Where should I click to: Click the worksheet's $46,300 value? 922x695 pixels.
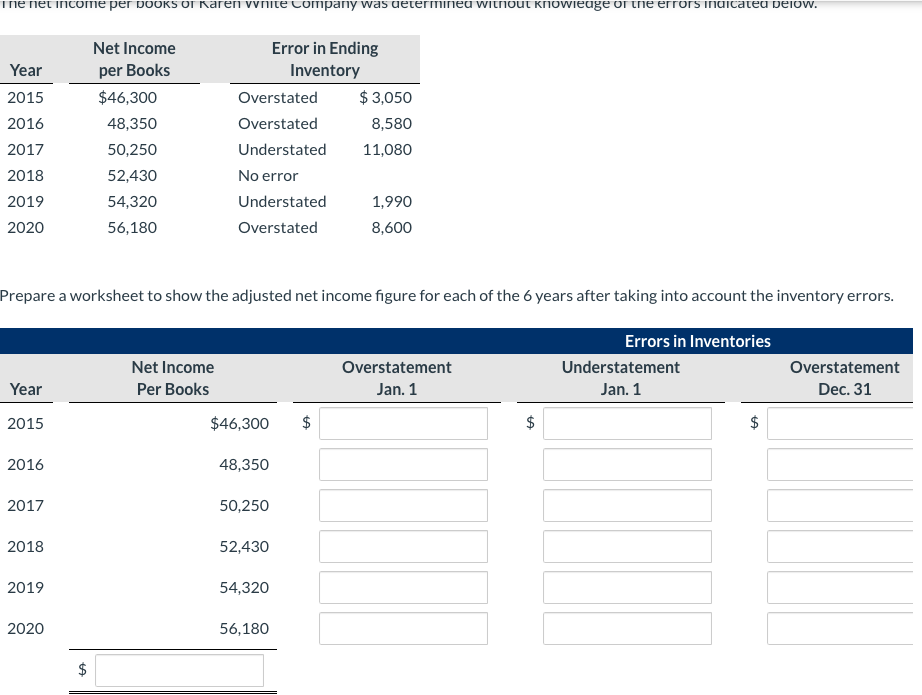[x=240, y=423]
